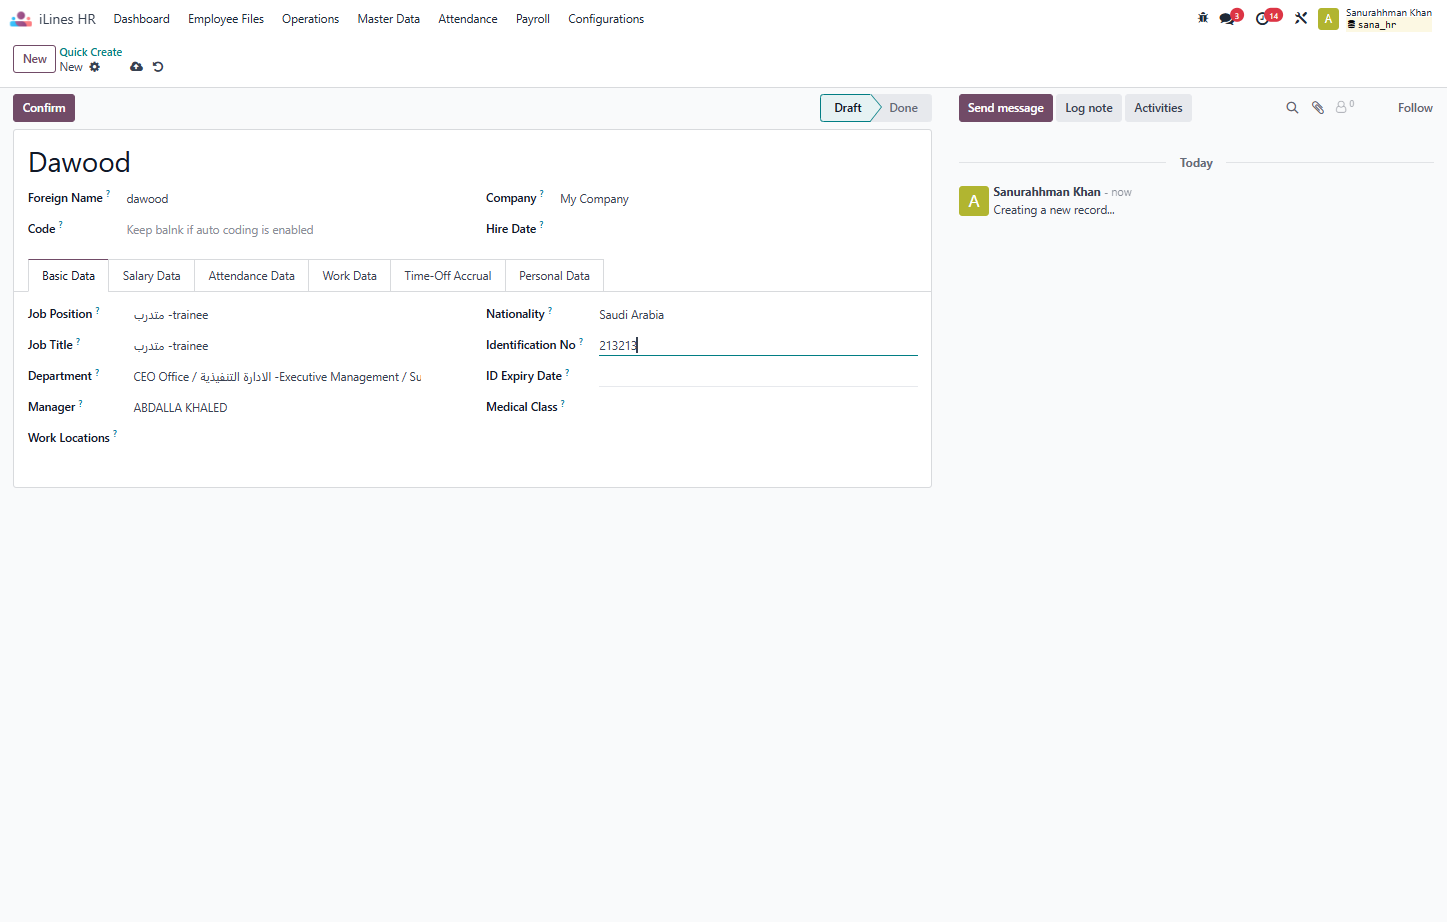Click the Identification No input field

(758, 345)
